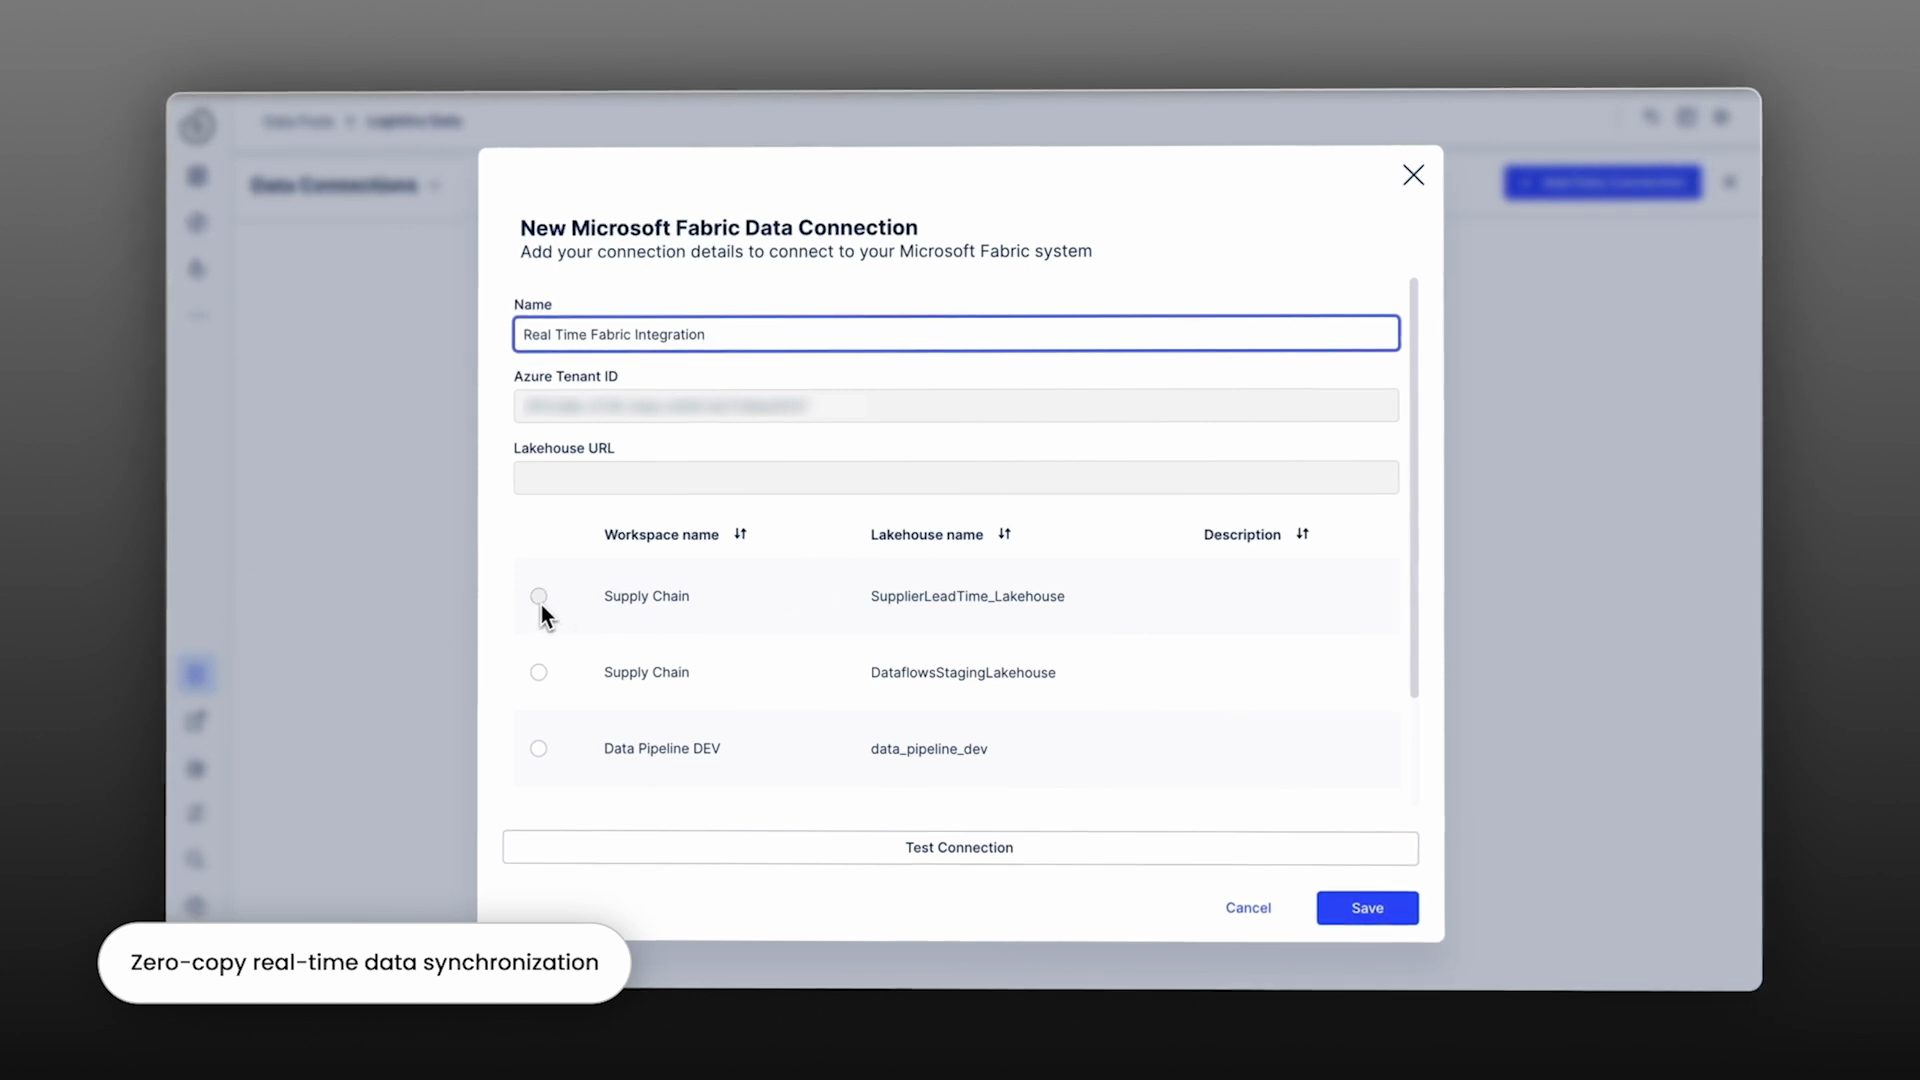This screenshot has width=1920, height=1080.
Task: Open the Data Connections heading dropdown
Action: [x=435, y=186]
